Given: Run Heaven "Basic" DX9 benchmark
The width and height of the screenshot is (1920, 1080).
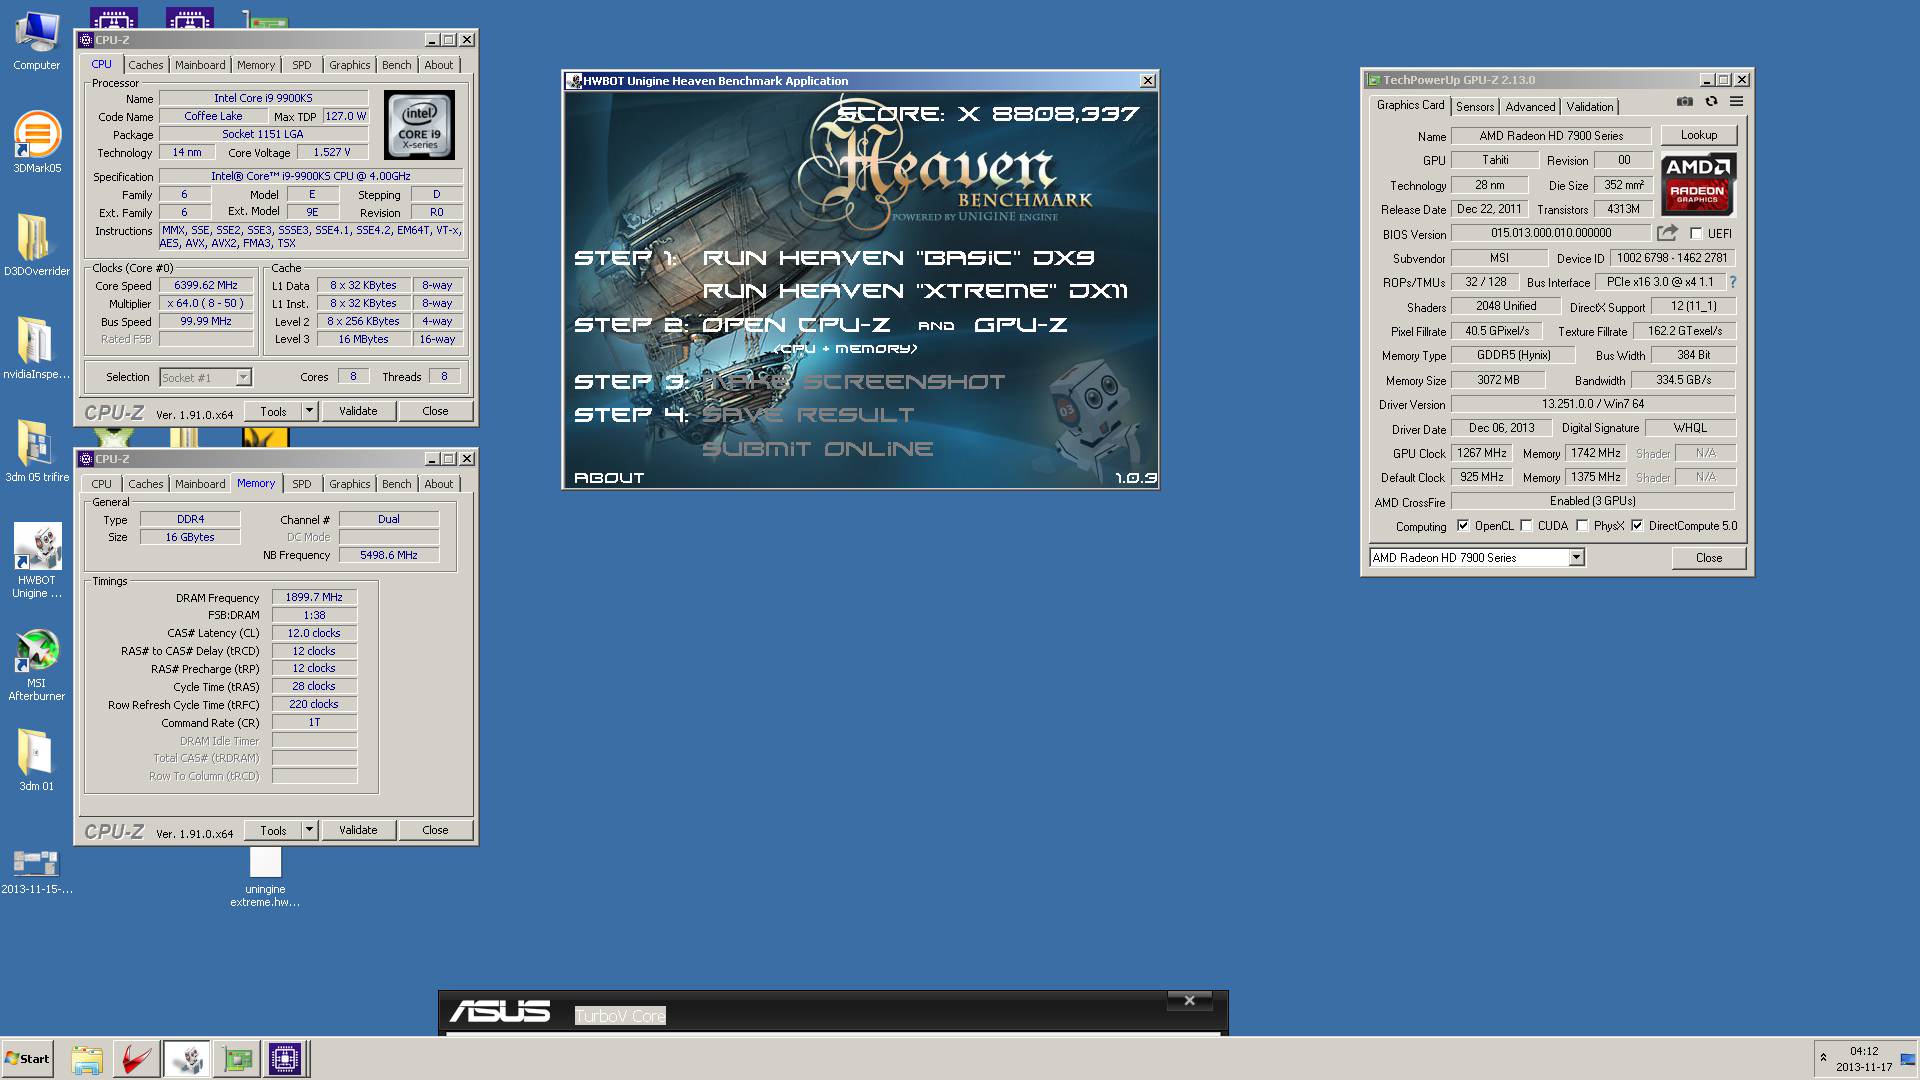Looking at the screenshot, I should click(x=898, y=258).
